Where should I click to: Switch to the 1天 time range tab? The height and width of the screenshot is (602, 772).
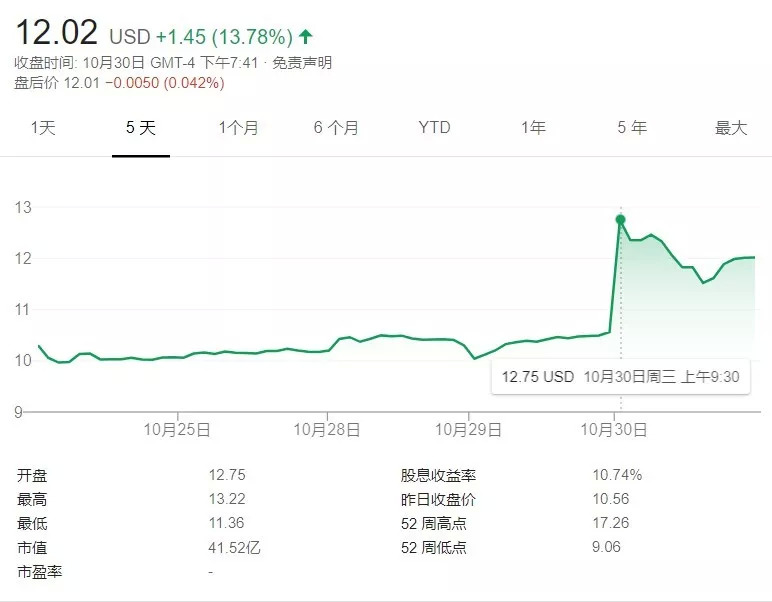pyautogui.click(x=43, y=128)
